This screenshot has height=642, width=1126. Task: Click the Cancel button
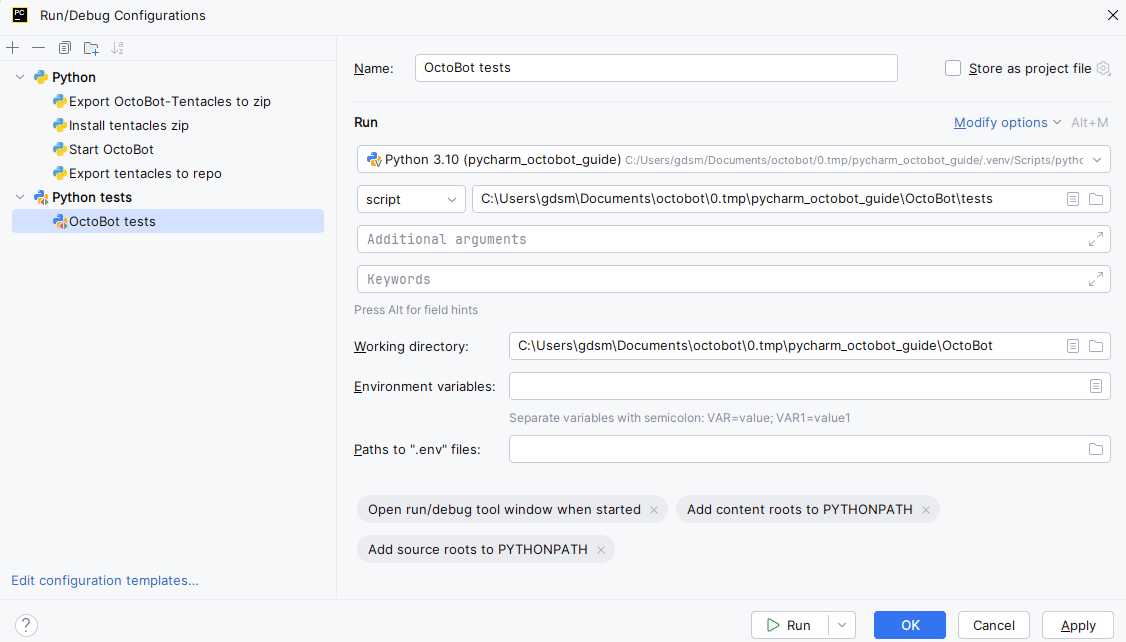point(994,625)
